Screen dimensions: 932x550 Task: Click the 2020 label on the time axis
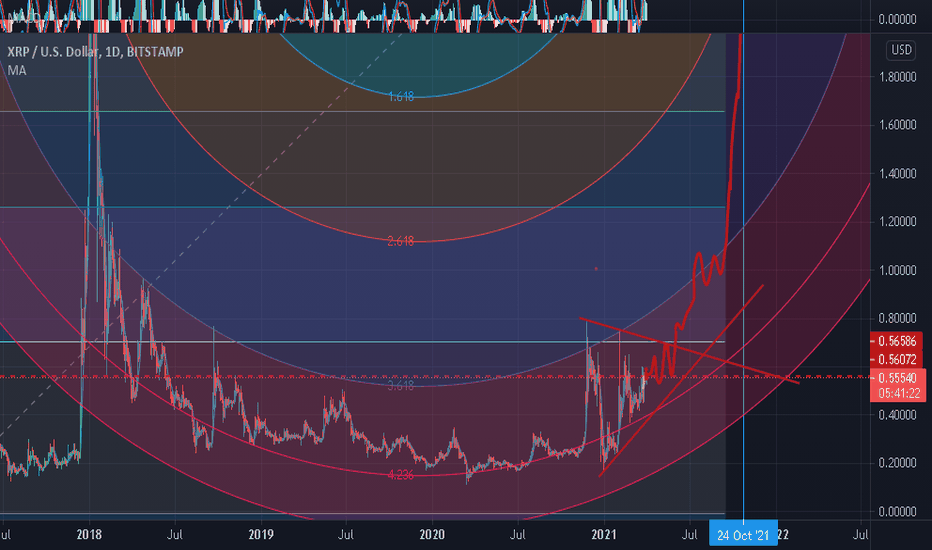(x=432, y=535)
